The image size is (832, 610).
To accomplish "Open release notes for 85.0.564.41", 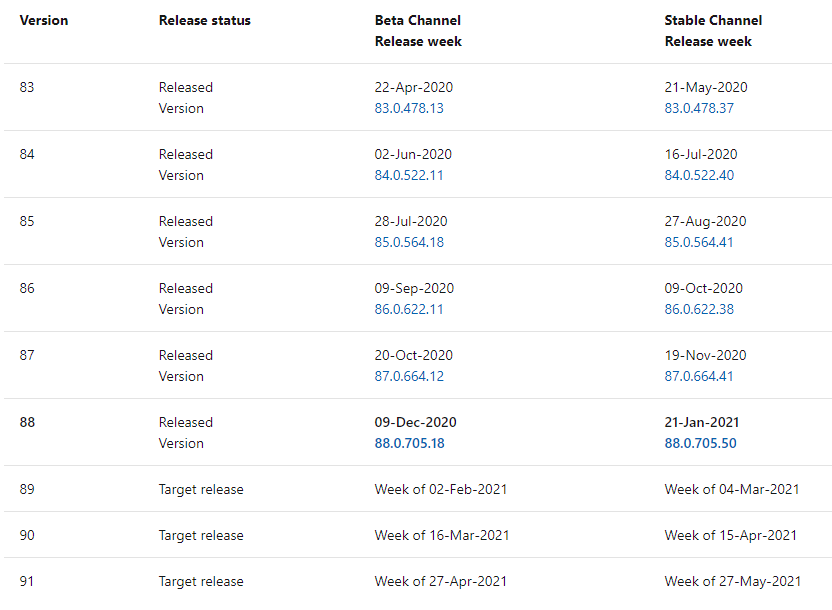I will point(699,242).
